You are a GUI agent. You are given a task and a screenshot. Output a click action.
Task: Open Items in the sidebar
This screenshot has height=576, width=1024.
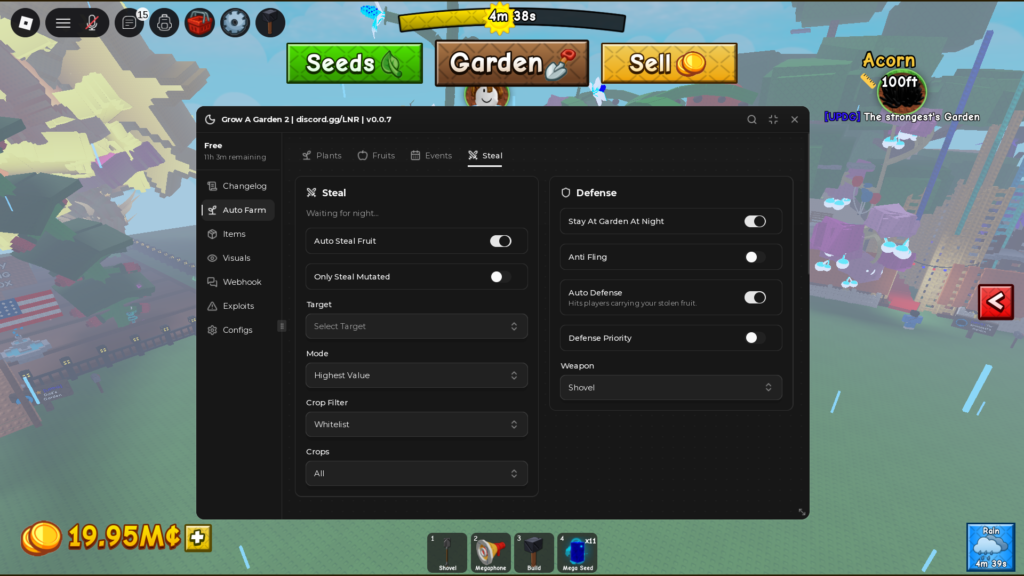tap(237, 234)
